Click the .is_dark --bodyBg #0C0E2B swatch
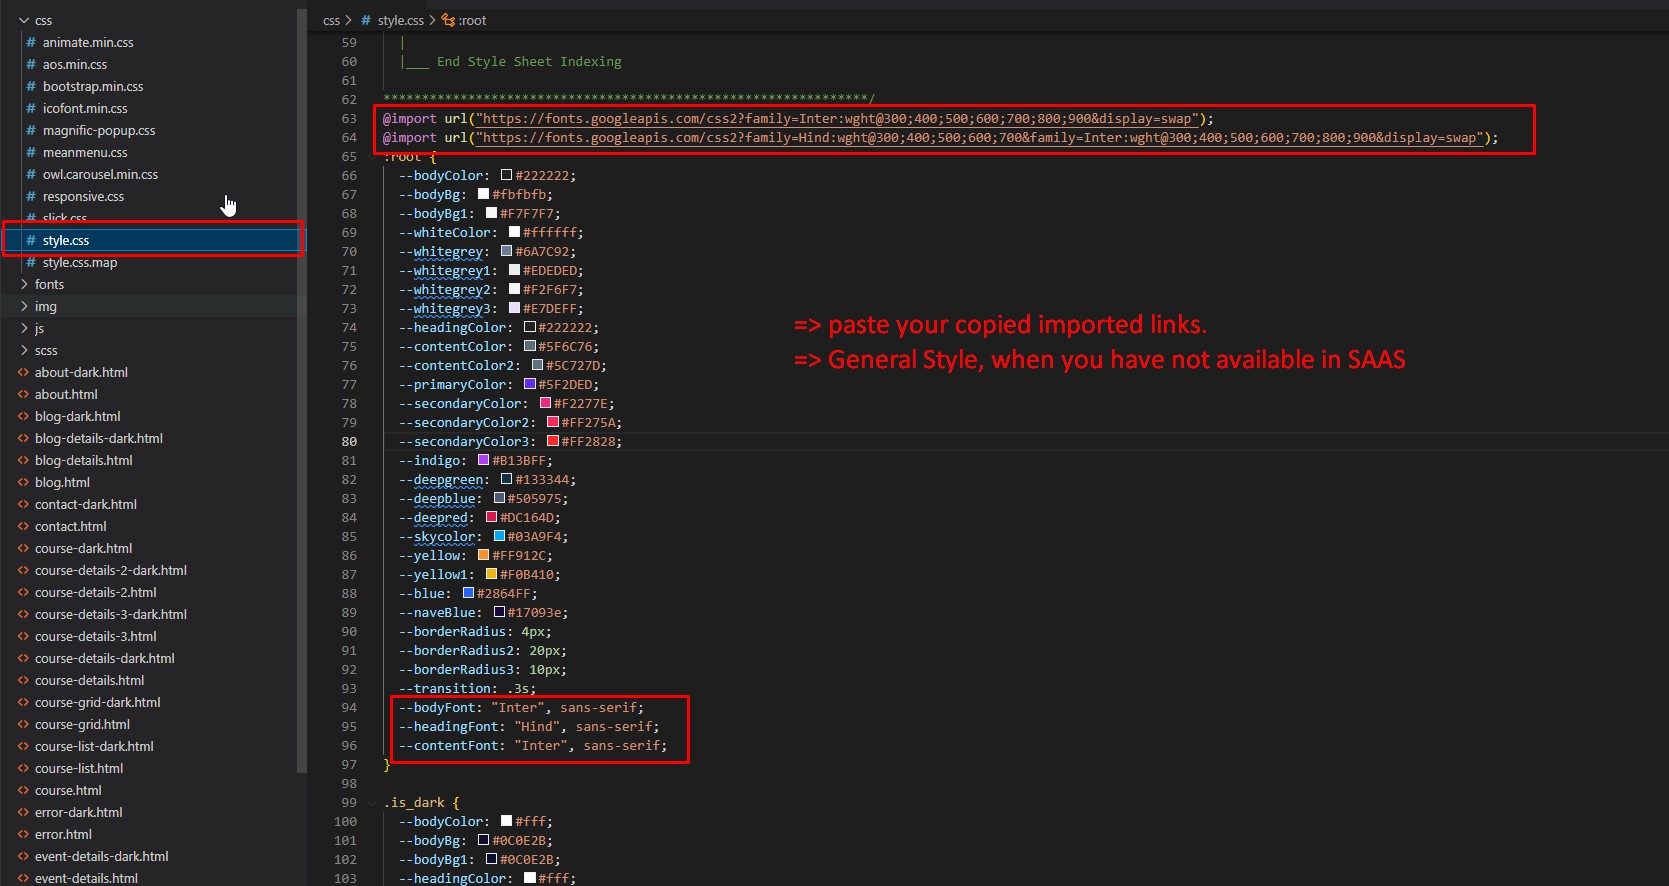1669x886 pixels. [483, 840]
